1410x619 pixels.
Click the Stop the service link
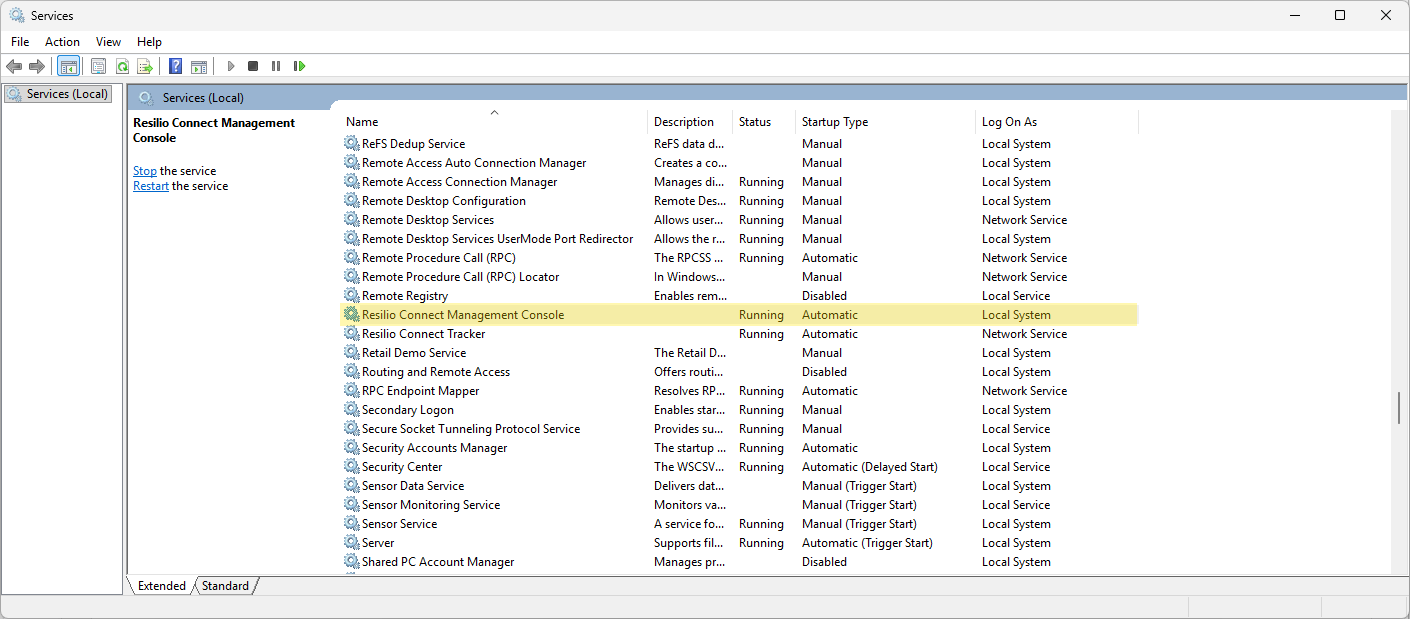[x=145, y=171]
